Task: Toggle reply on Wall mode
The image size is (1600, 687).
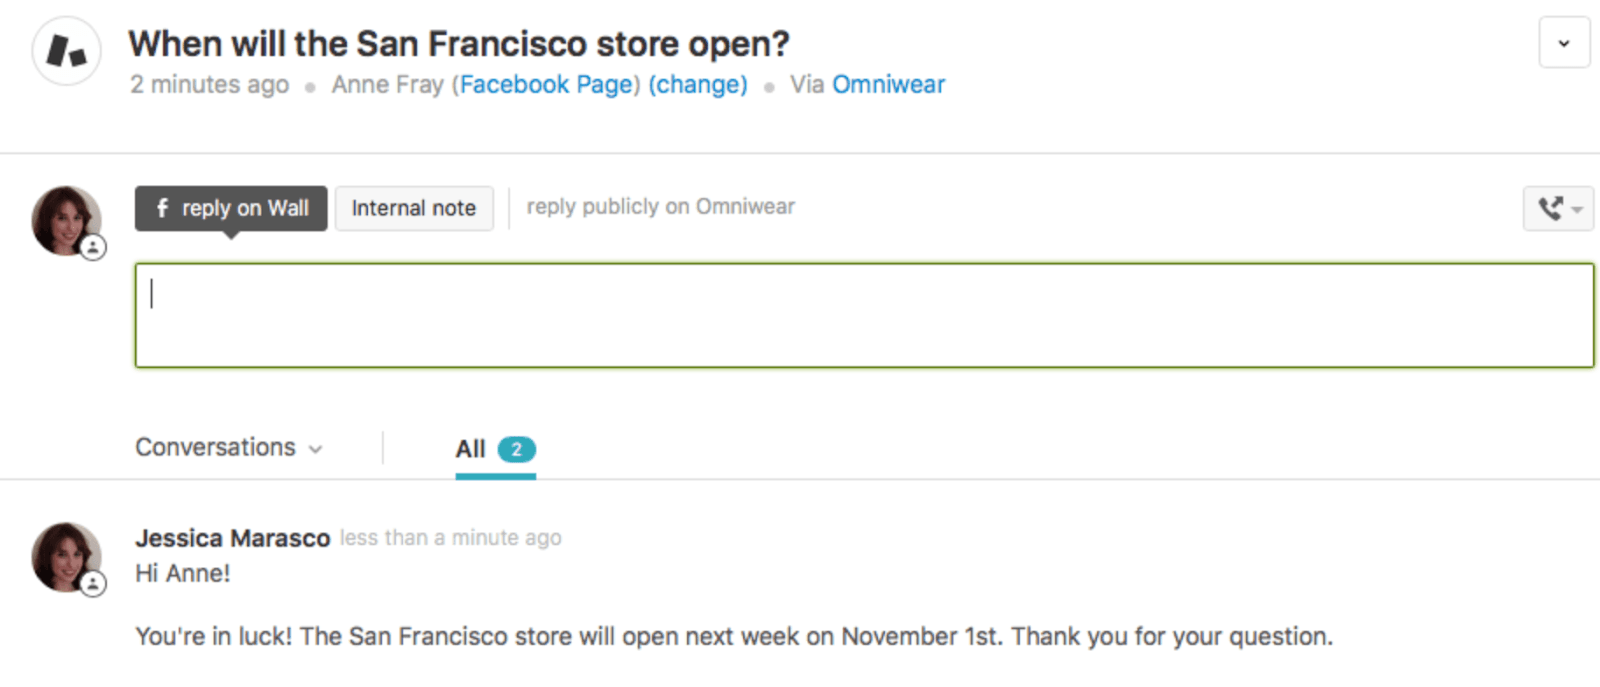Action: tap(231, 208)
